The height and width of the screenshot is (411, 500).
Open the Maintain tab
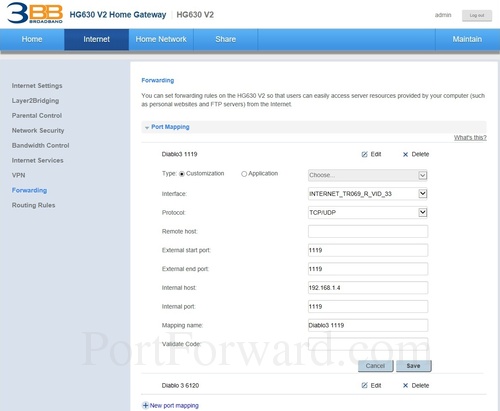[x=467, y=39]
